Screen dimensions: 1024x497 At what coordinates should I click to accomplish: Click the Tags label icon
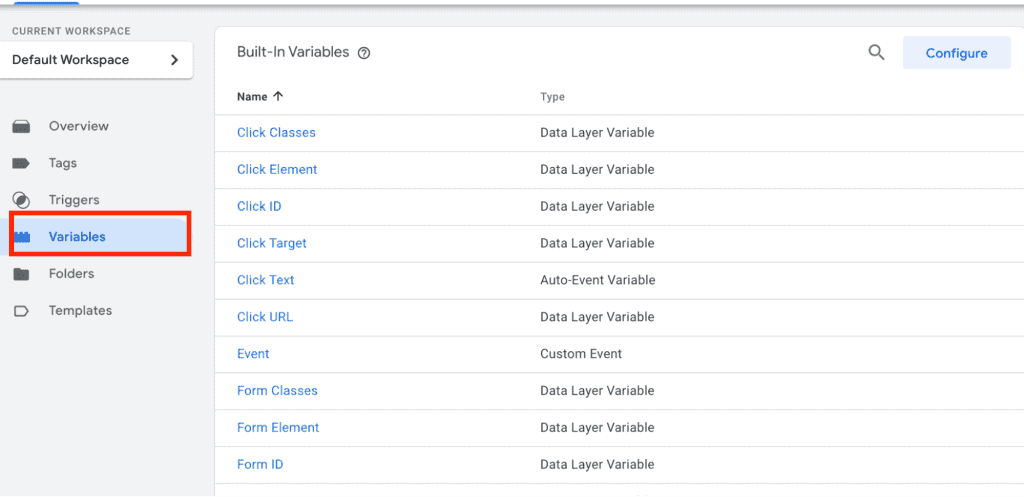point(22,163)
